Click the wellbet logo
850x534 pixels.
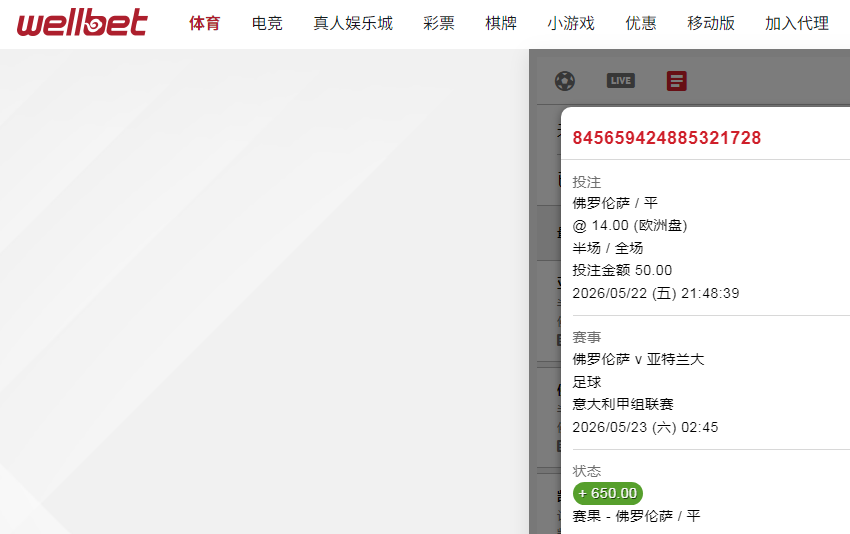pos(82,23)
